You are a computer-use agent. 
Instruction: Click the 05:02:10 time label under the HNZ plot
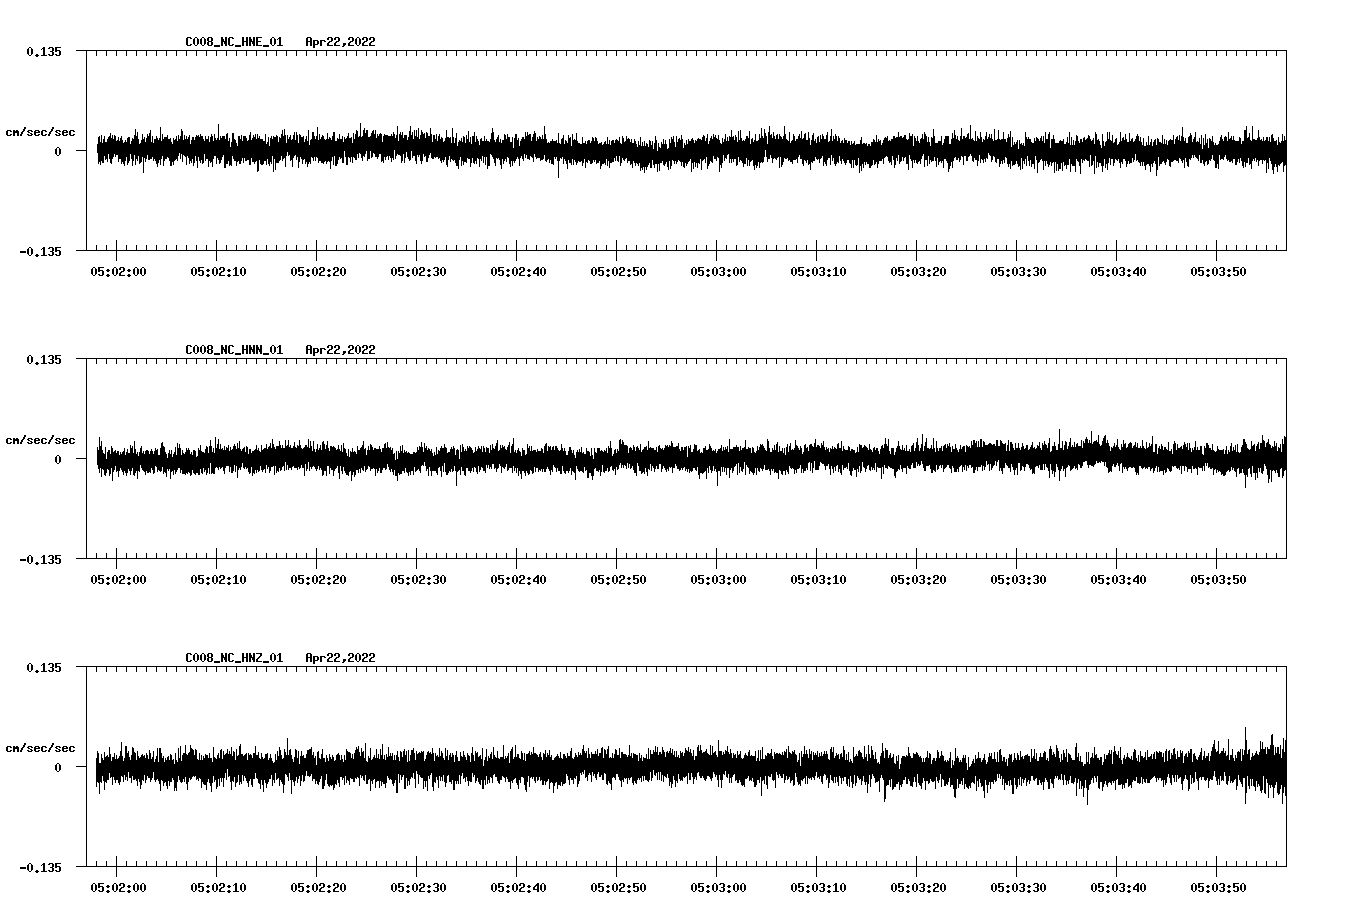tap(218, 887)
